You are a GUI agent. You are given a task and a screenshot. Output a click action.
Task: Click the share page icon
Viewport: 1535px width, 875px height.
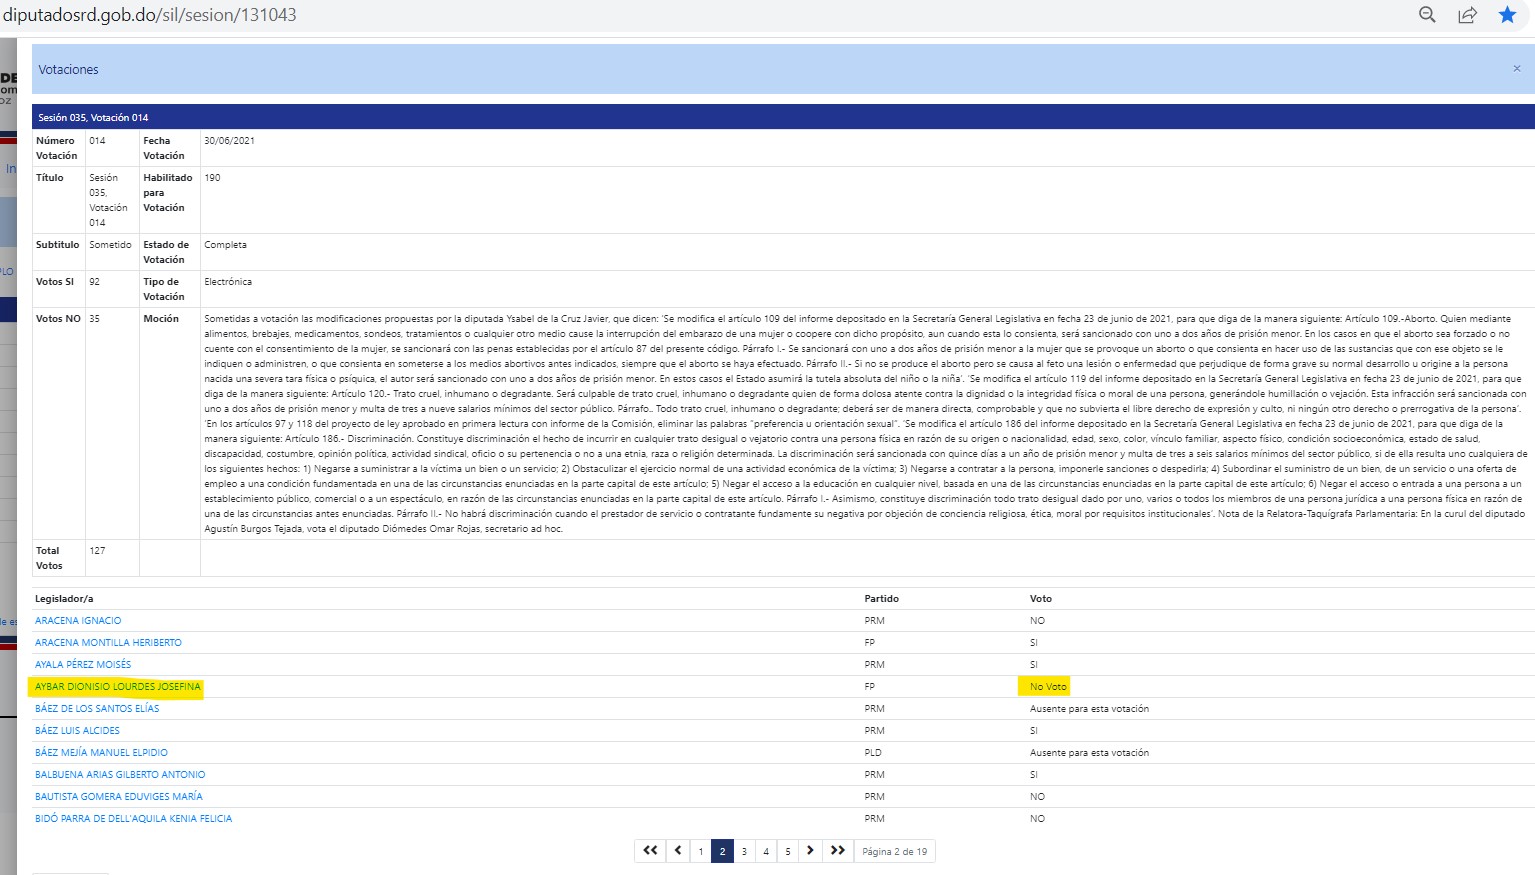pos(1467,14)
